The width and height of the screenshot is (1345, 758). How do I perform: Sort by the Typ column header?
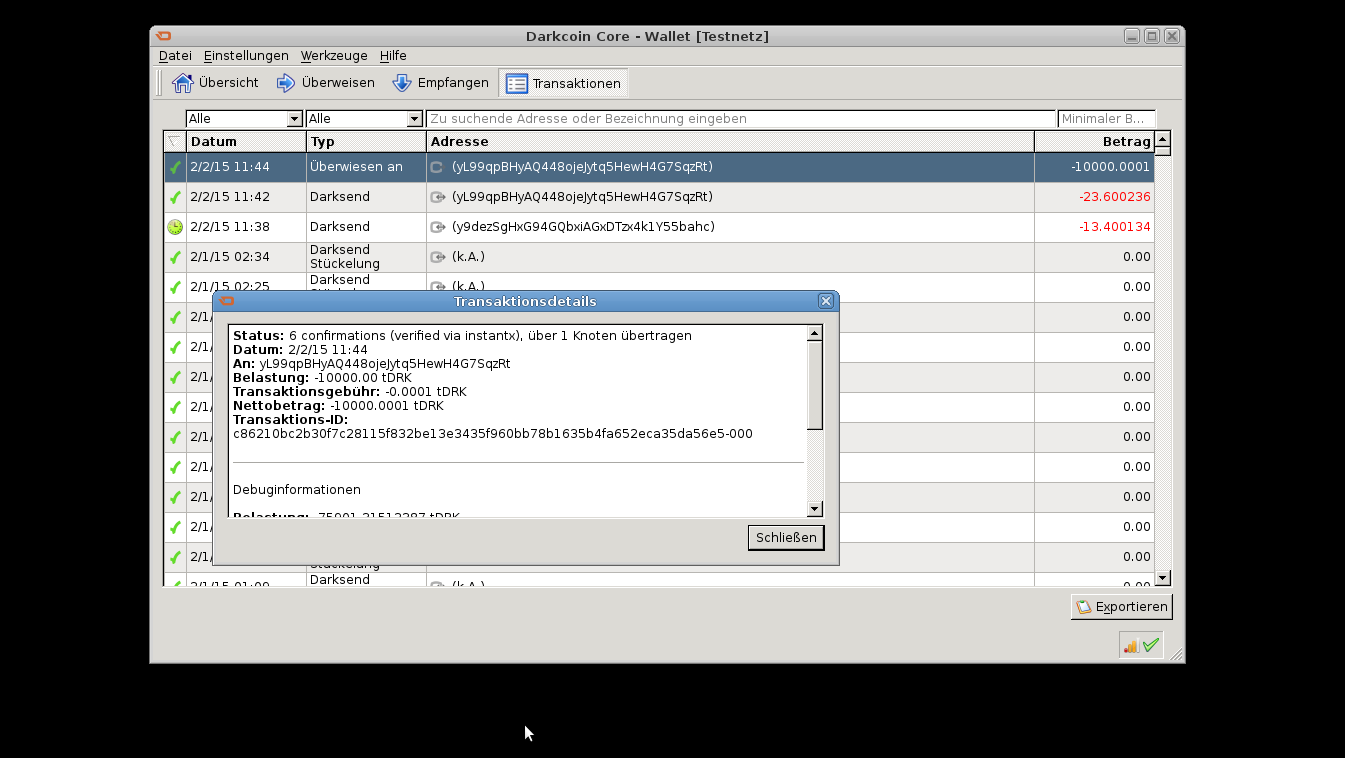366,142
